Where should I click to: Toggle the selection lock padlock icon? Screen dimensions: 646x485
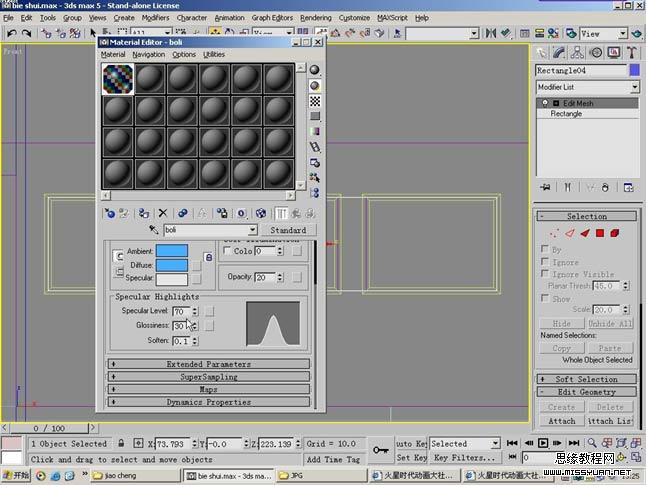[121, 443]
